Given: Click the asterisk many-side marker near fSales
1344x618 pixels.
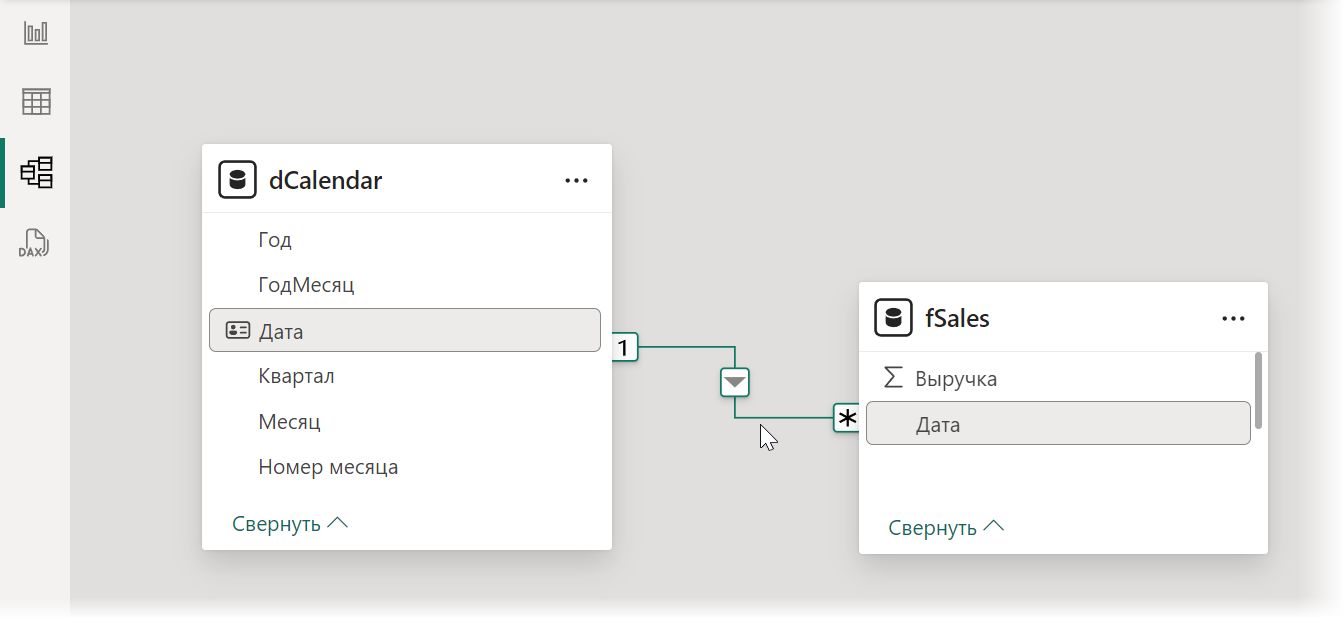Looking at the screenshot, I should coord(847,418).
